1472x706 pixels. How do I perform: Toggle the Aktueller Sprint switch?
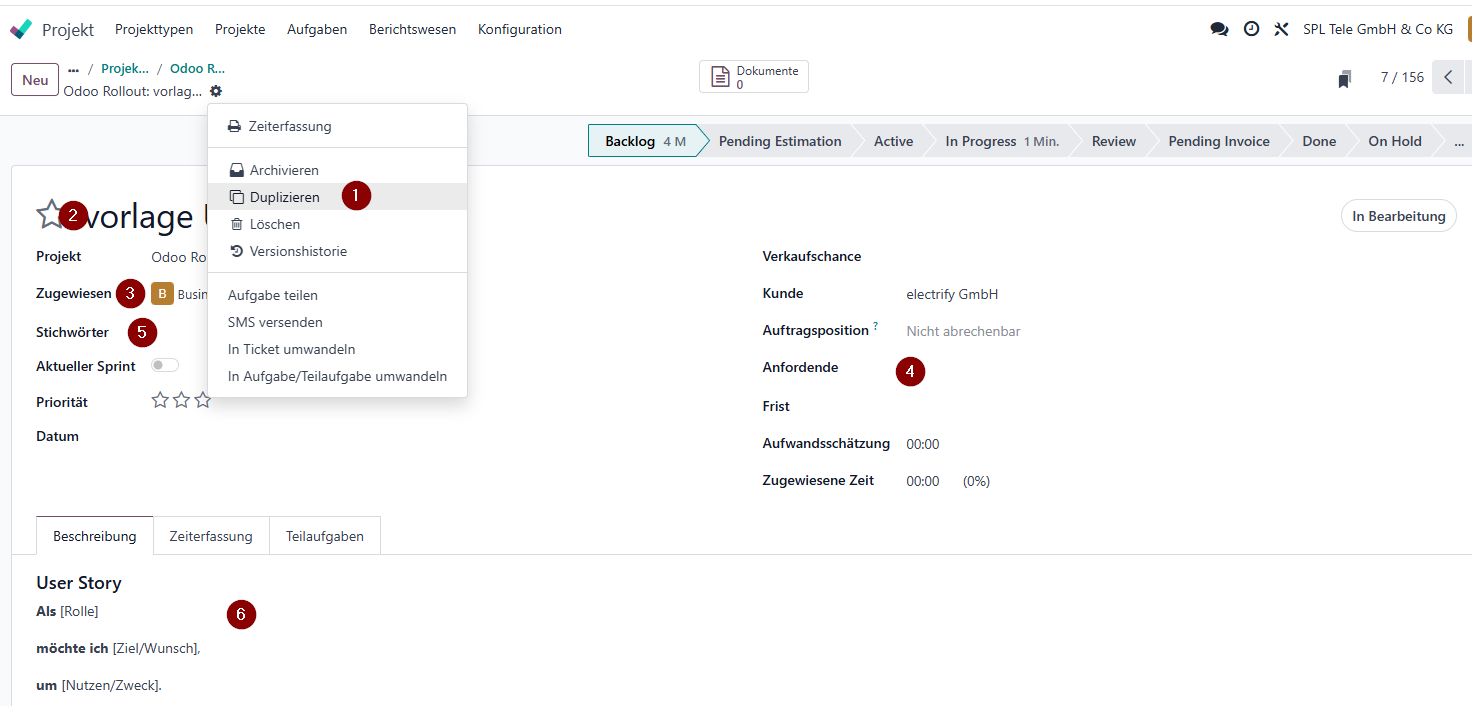coord(165,365)
